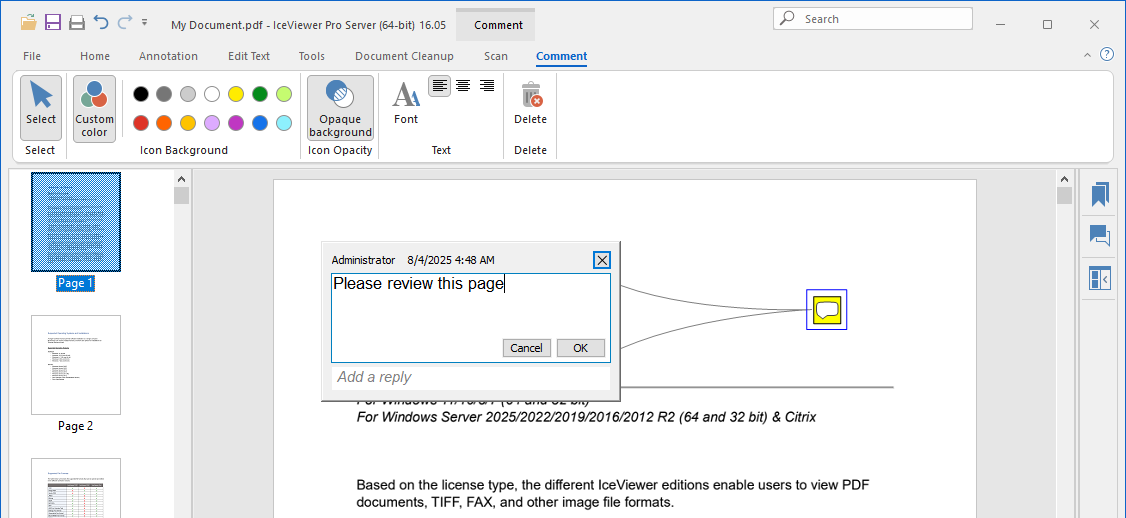Switch to the Scan tab

click(495, 56)
